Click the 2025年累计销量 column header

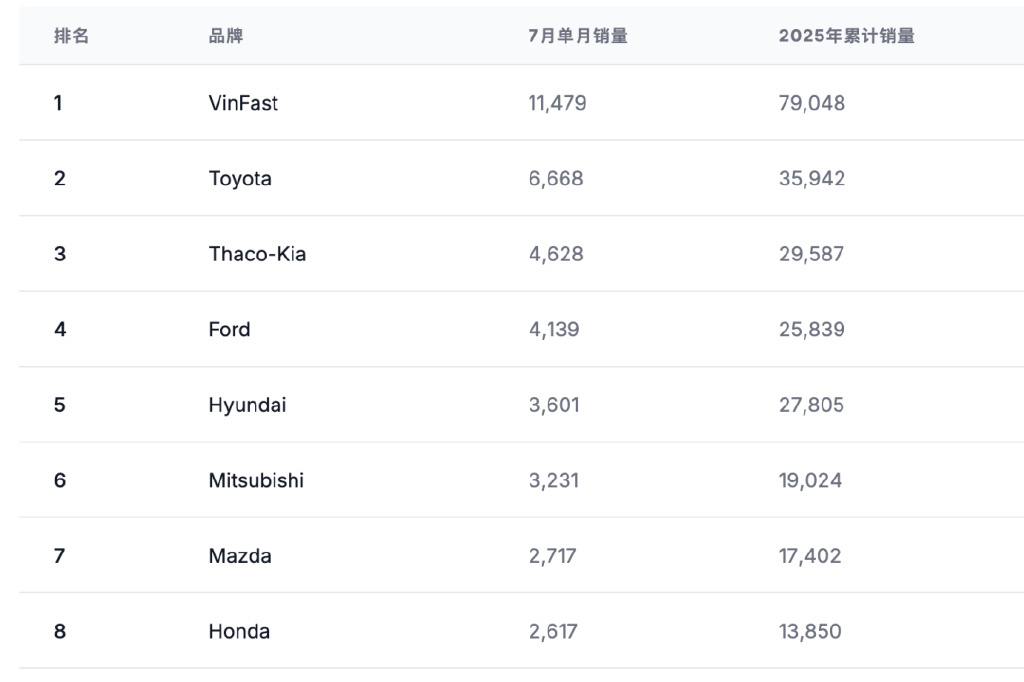pos(846,36)
